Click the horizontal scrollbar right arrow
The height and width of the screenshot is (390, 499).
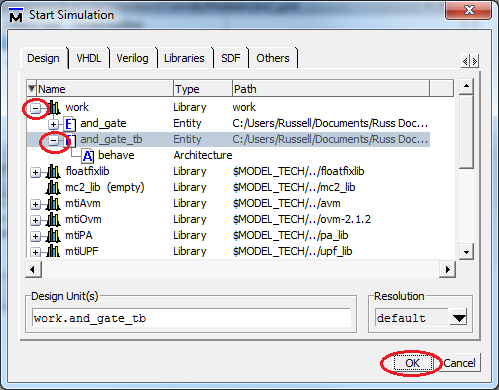click(447, 269)
